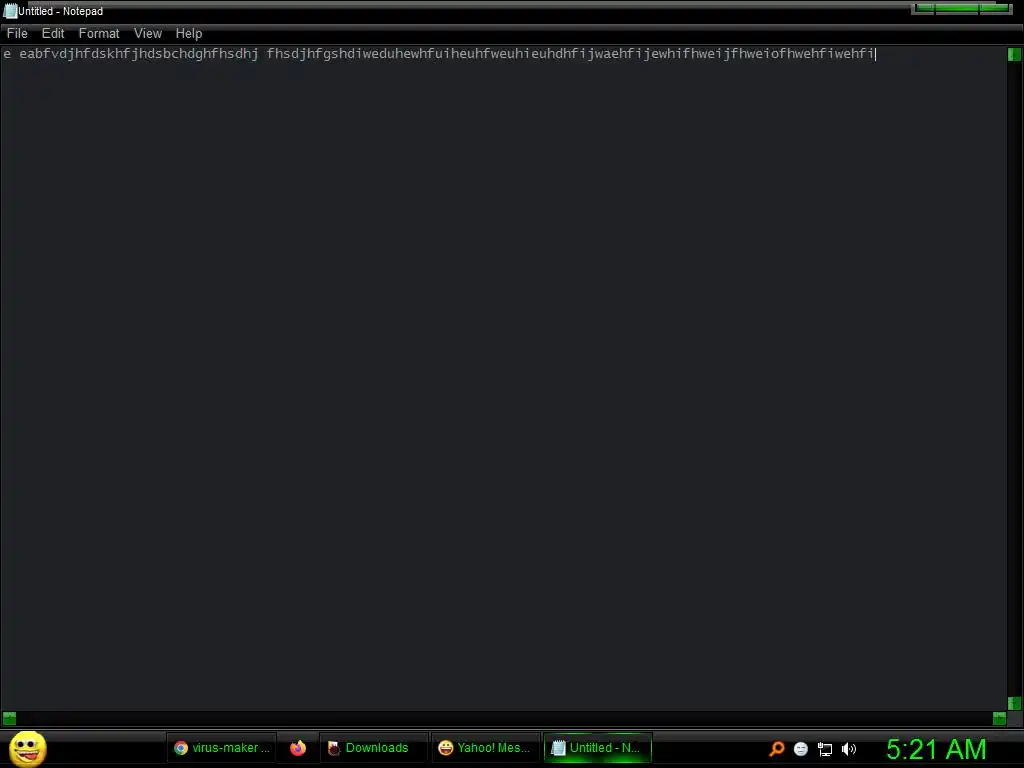Screen dimensions: 1024x768
Task: Click the Firefox icon in taskbar
Action: 298,748
